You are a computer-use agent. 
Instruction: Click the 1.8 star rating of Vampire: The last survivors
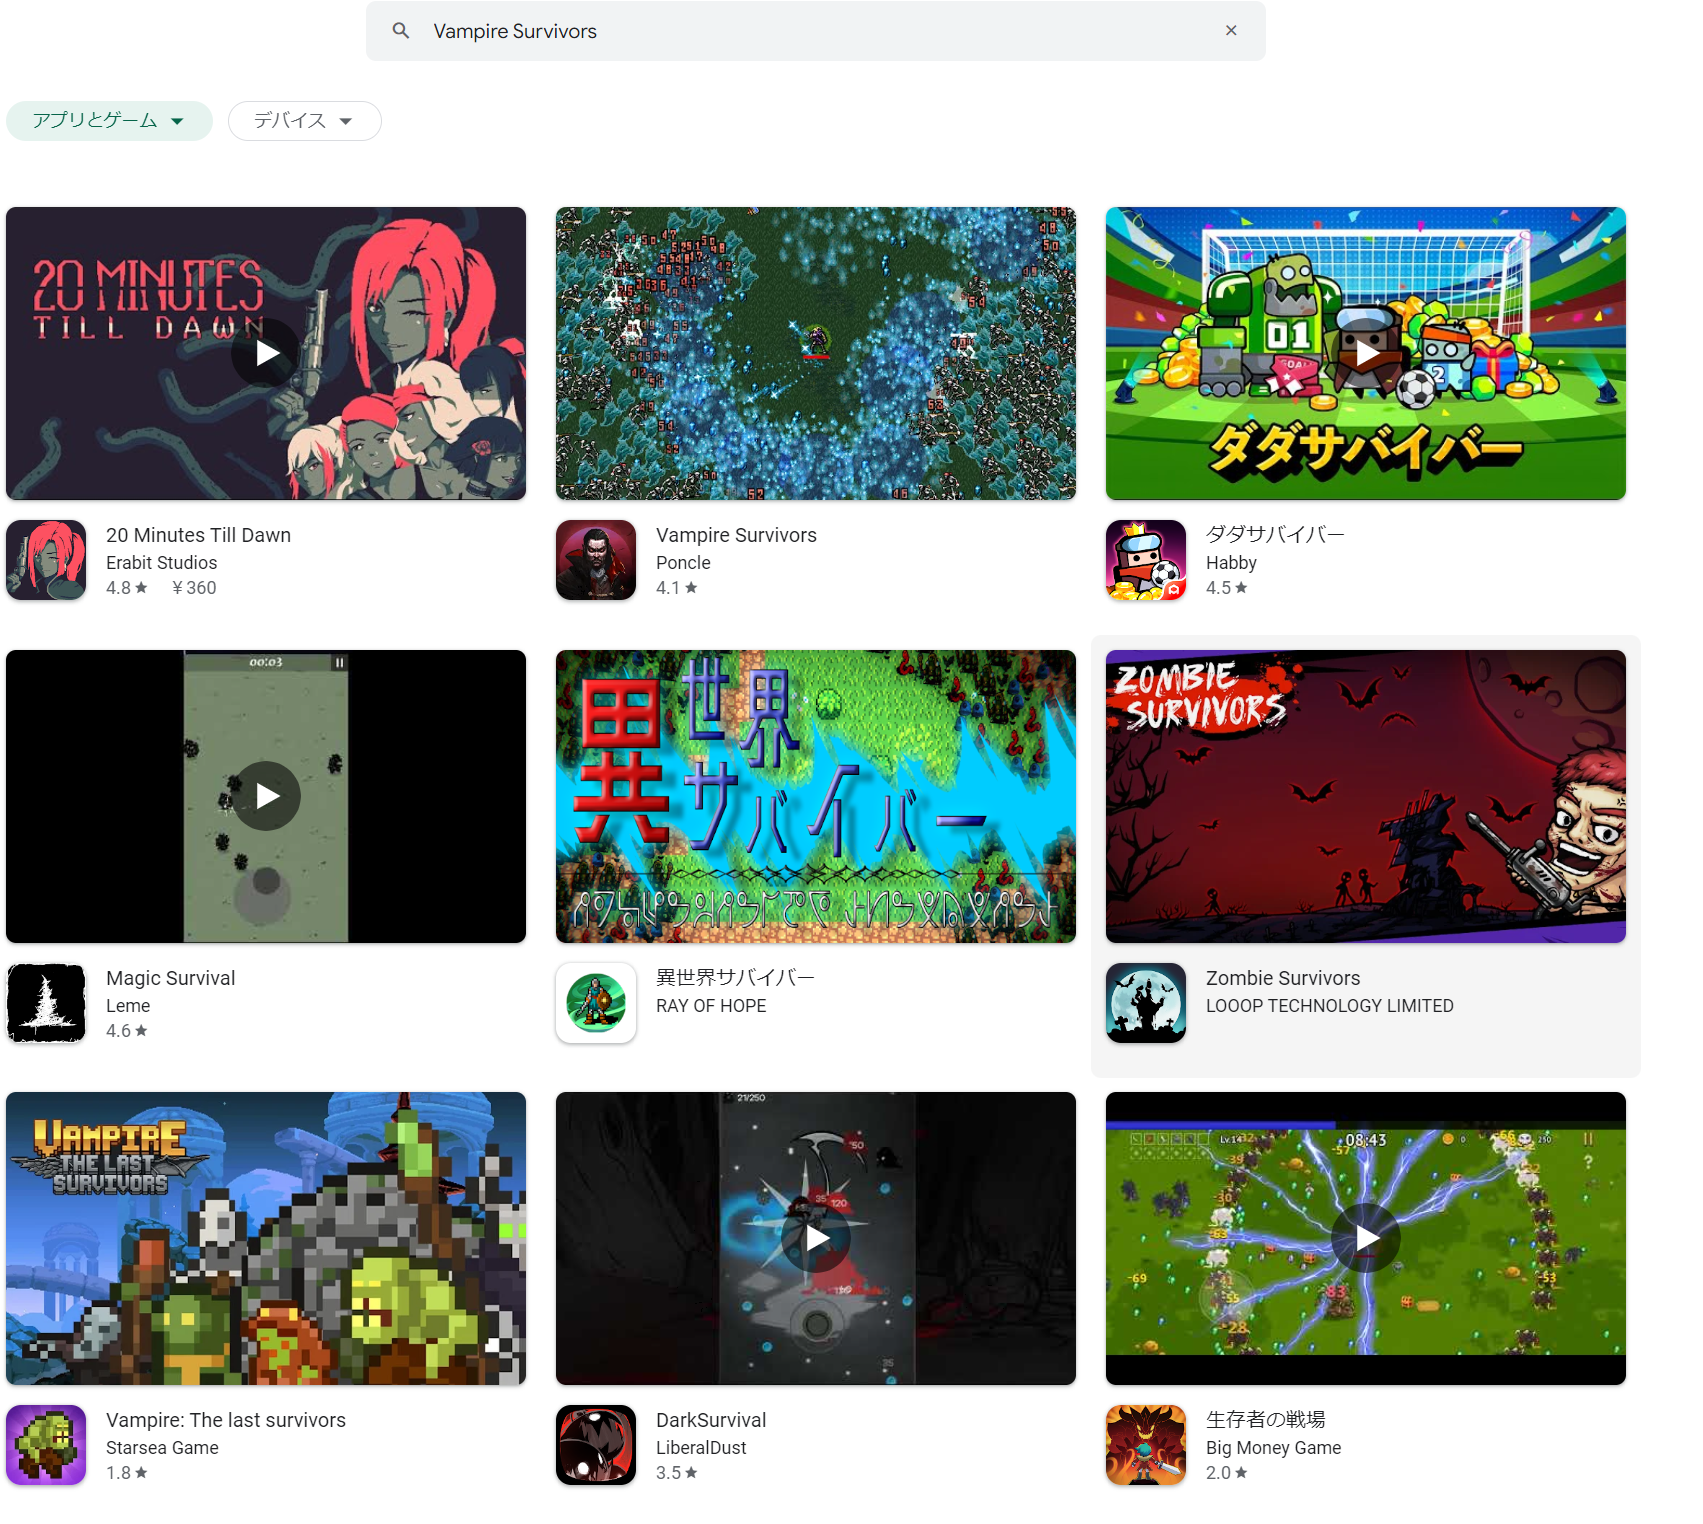coord(127,1473)
